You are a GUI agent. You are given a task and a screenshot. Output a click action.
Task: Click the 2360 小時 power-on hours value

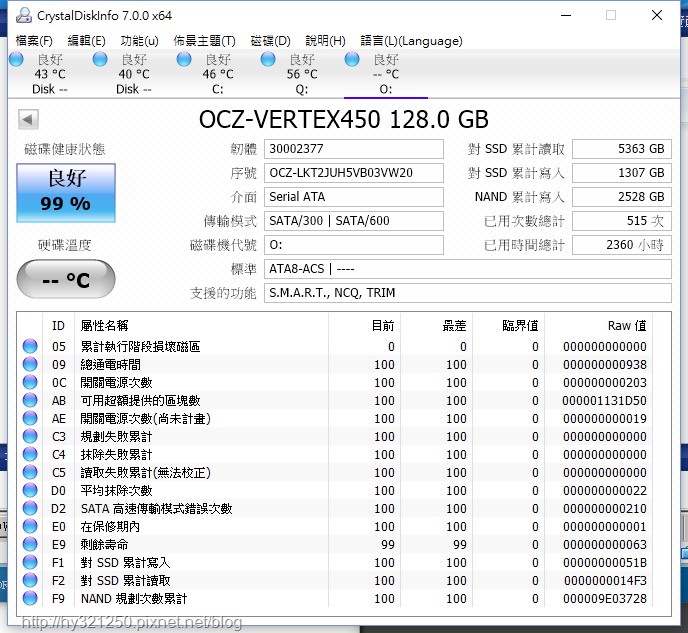[x=622, y=245]
